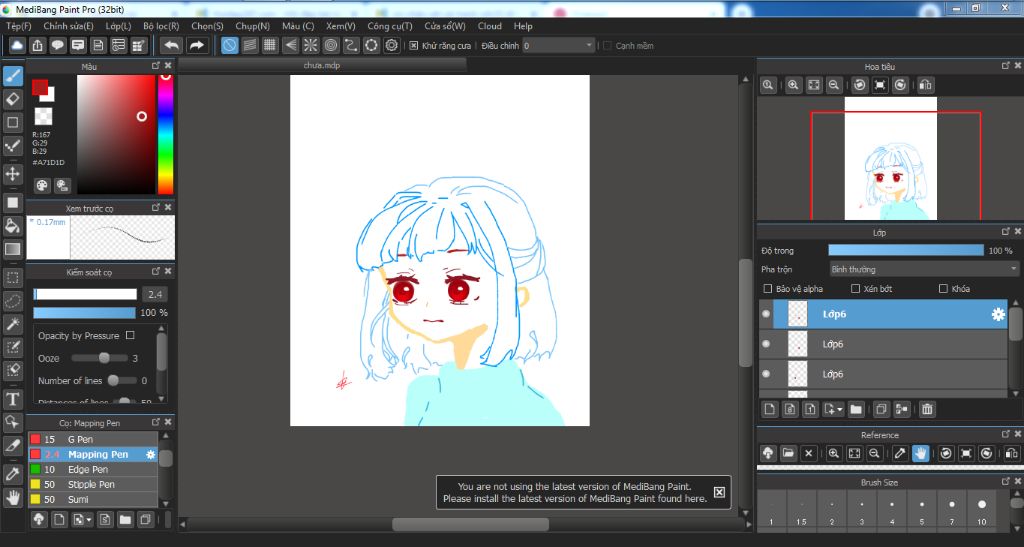
Task: Enable the Bảo vệ alpha checkbox
Action: [767, 289]
